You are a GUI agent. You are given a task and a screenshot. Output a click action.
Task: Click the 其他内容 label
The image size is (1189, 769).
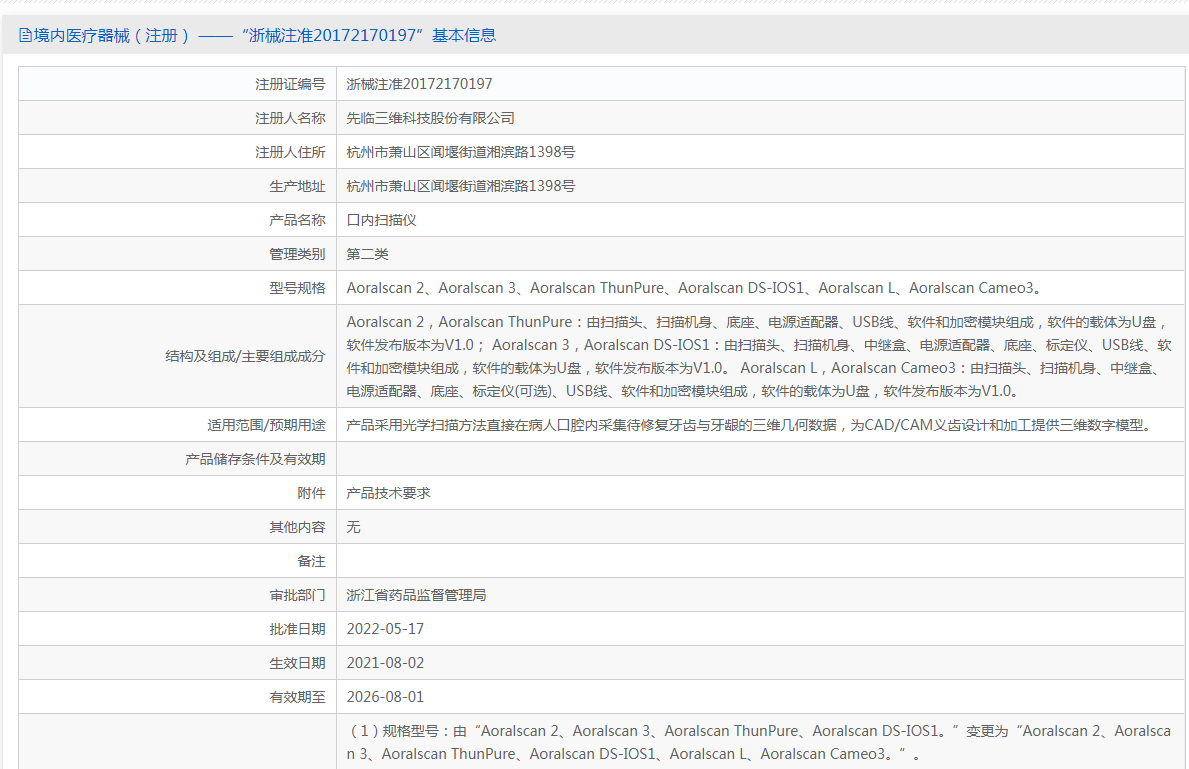pos(297,527)
